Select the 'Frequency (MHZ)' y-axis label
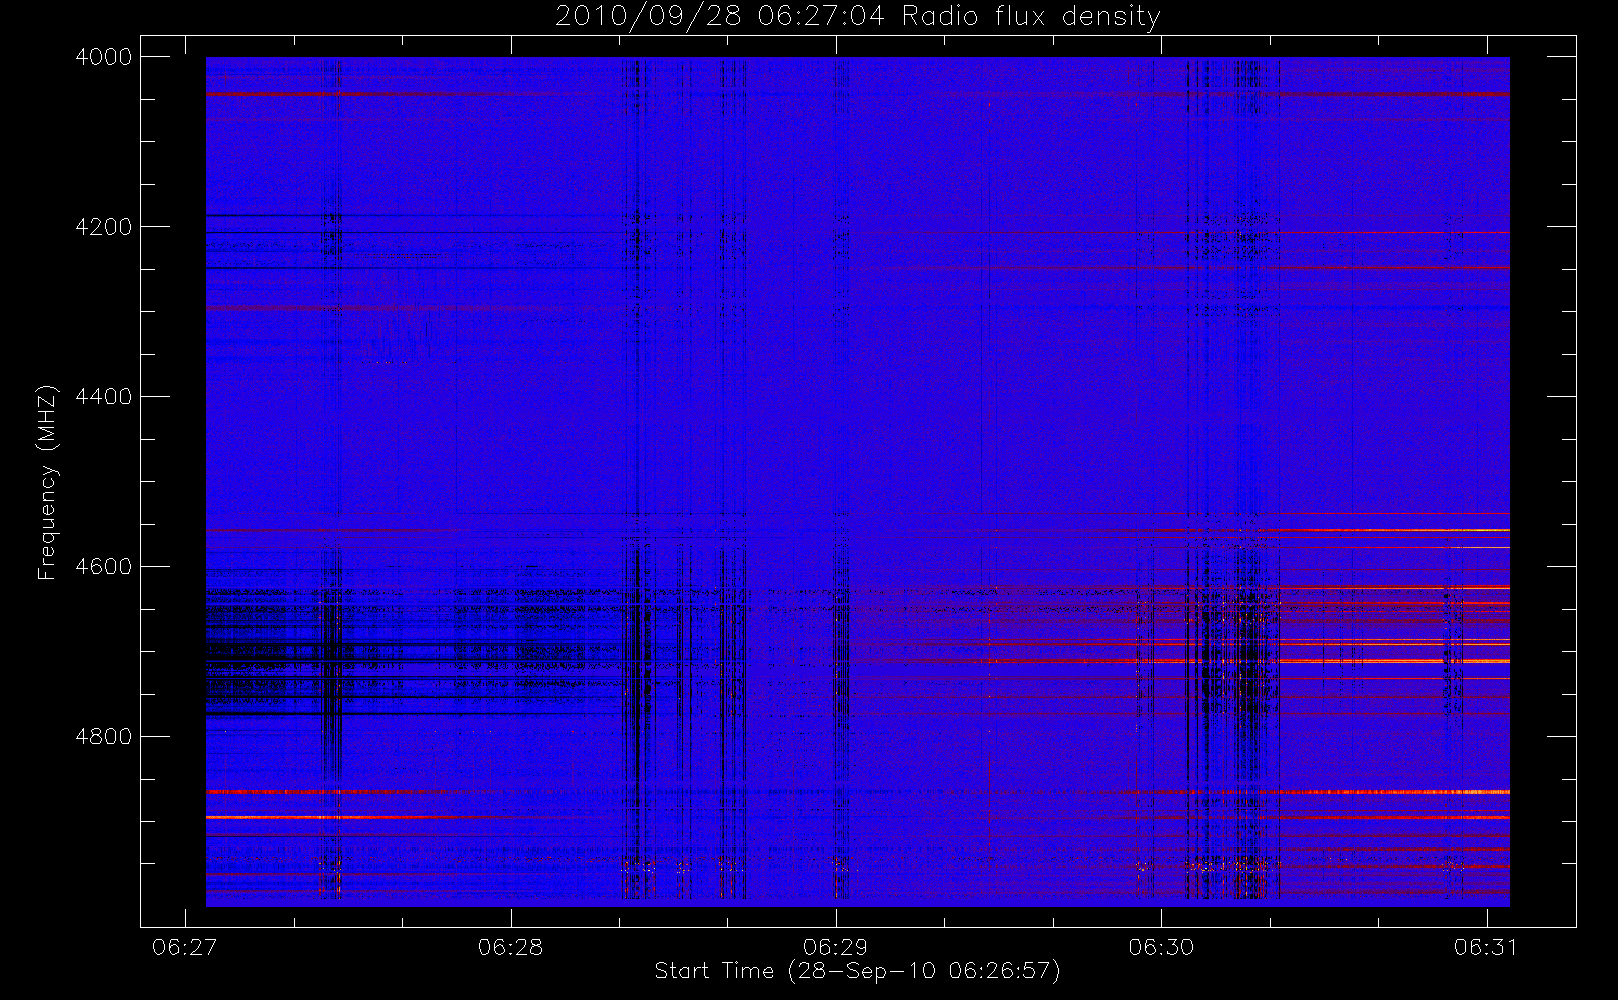Screen dimensions: 1618x1000 pyautogui.click(x=47, y=483)
